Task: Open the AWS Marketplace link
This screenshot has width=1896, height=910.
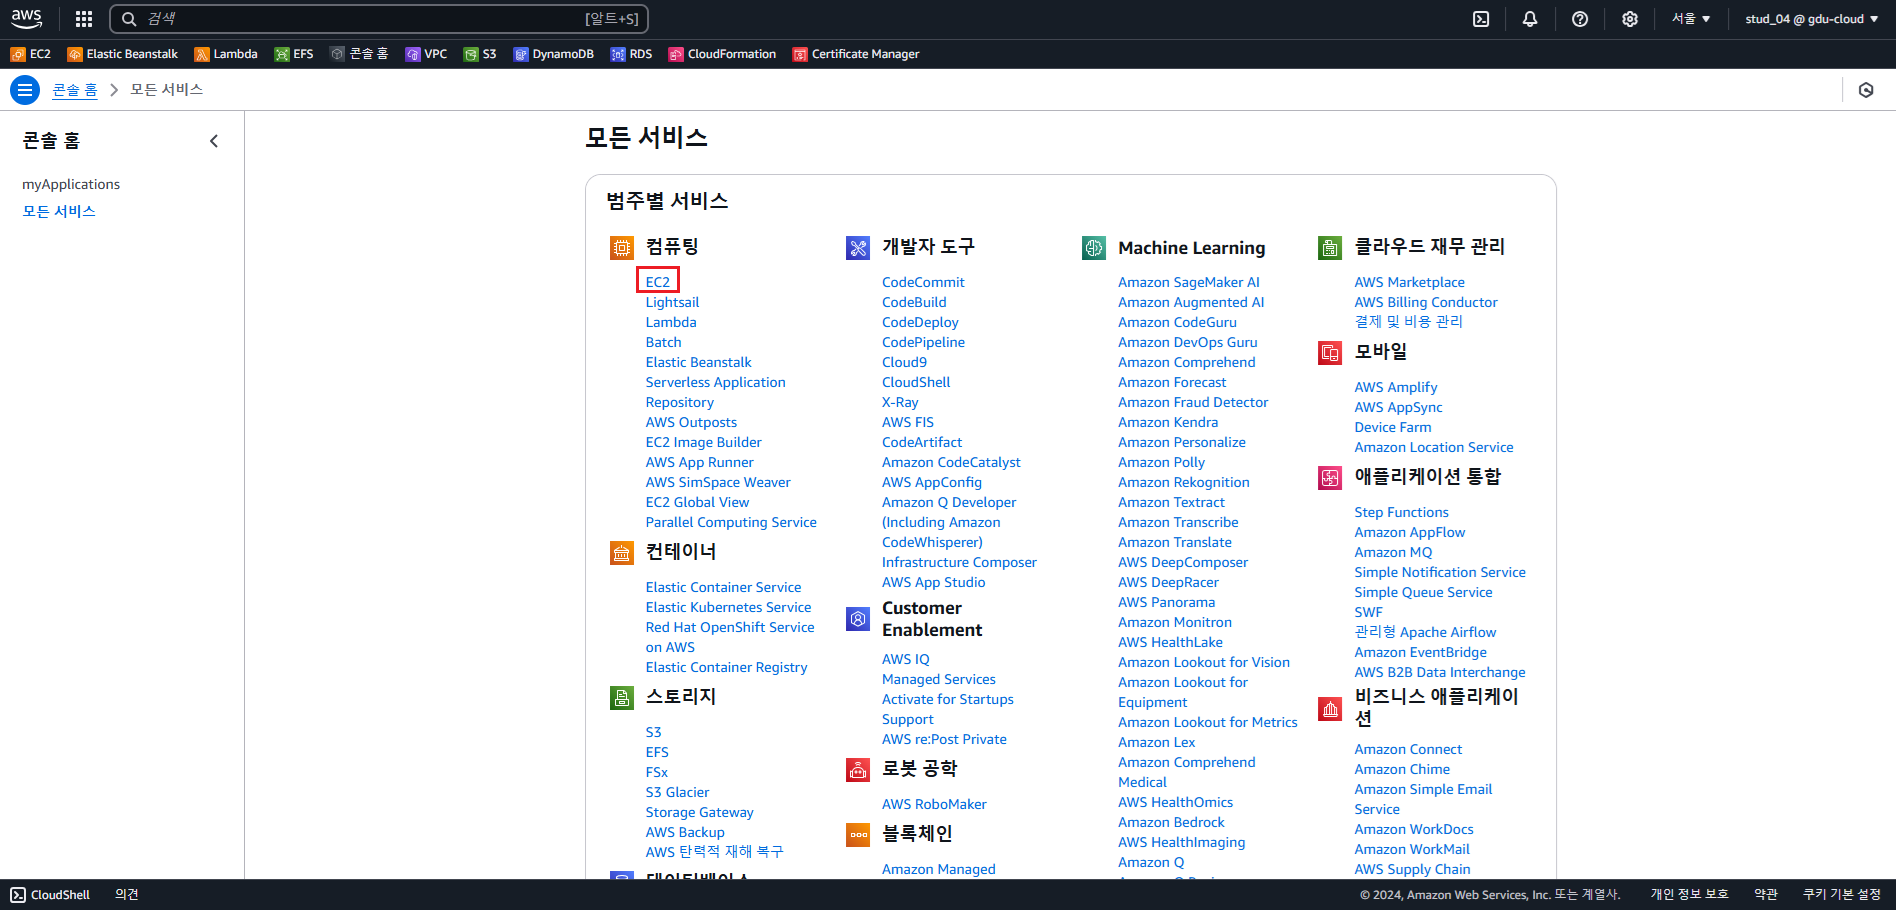Action: point(1410,282)
